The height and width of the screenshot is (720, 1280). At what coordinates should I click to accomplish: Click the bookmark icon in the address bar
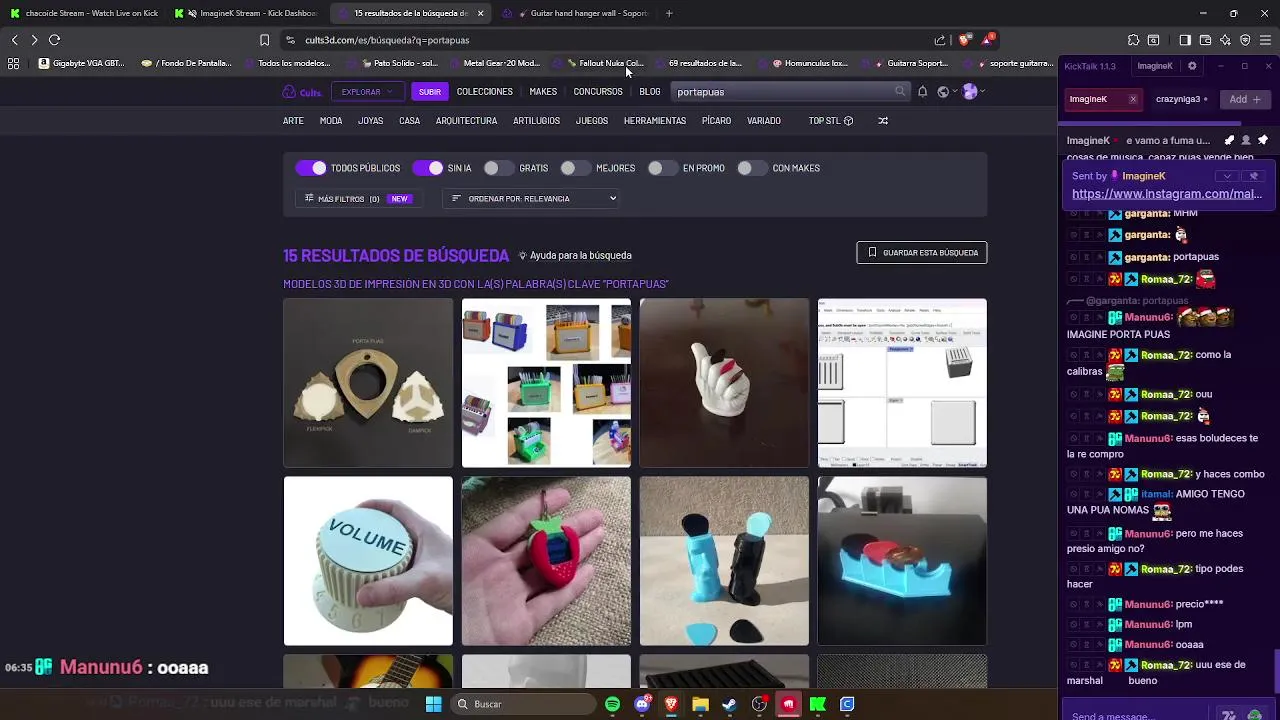pyautogui.click(x=264, y=40)
